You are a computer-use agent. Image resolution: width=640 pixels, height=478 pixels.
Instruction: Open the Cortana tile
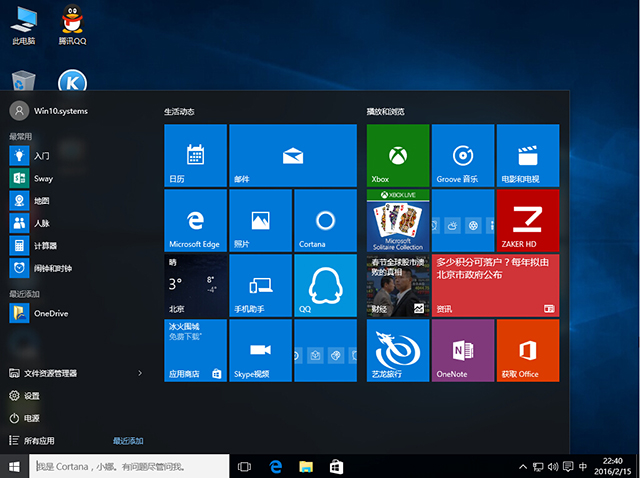coord(325,220)
